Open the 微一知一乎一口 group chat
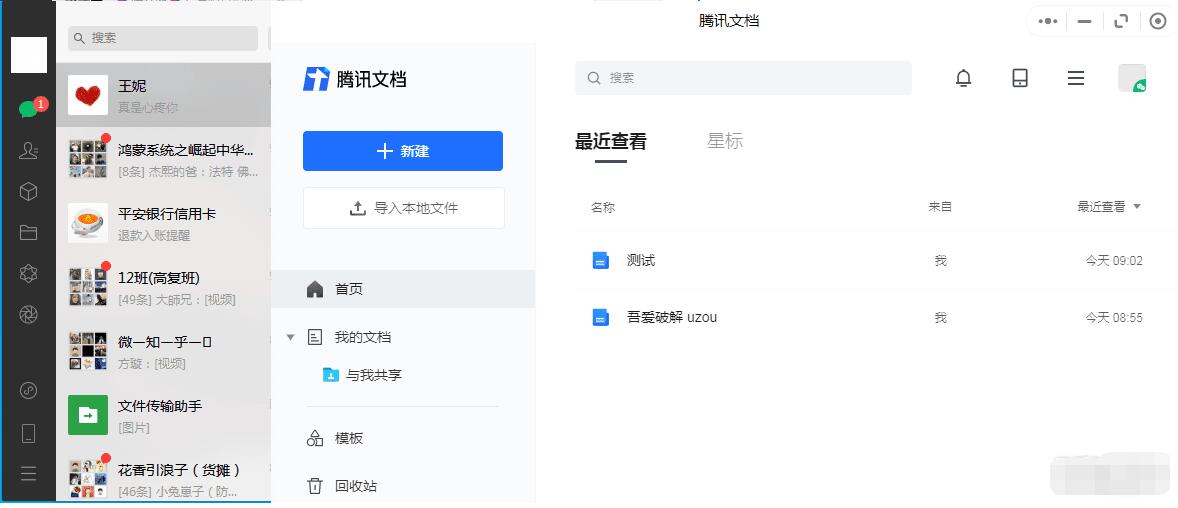 (x=163, y=351)
